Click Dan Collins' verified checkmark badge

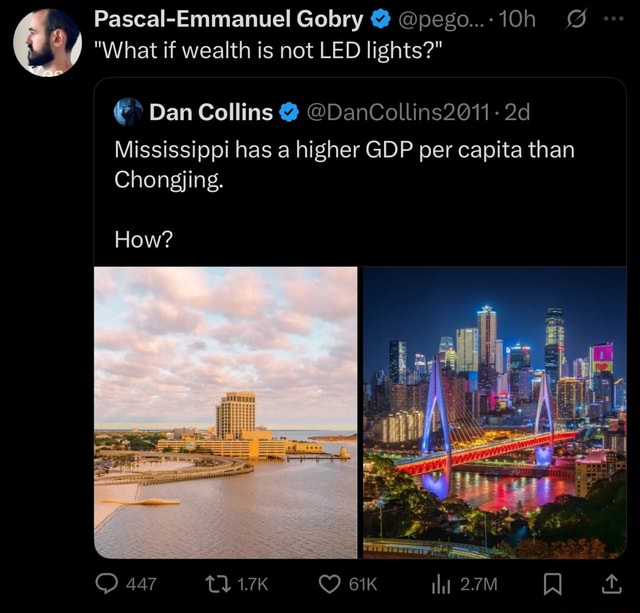(x=288, y=112)
